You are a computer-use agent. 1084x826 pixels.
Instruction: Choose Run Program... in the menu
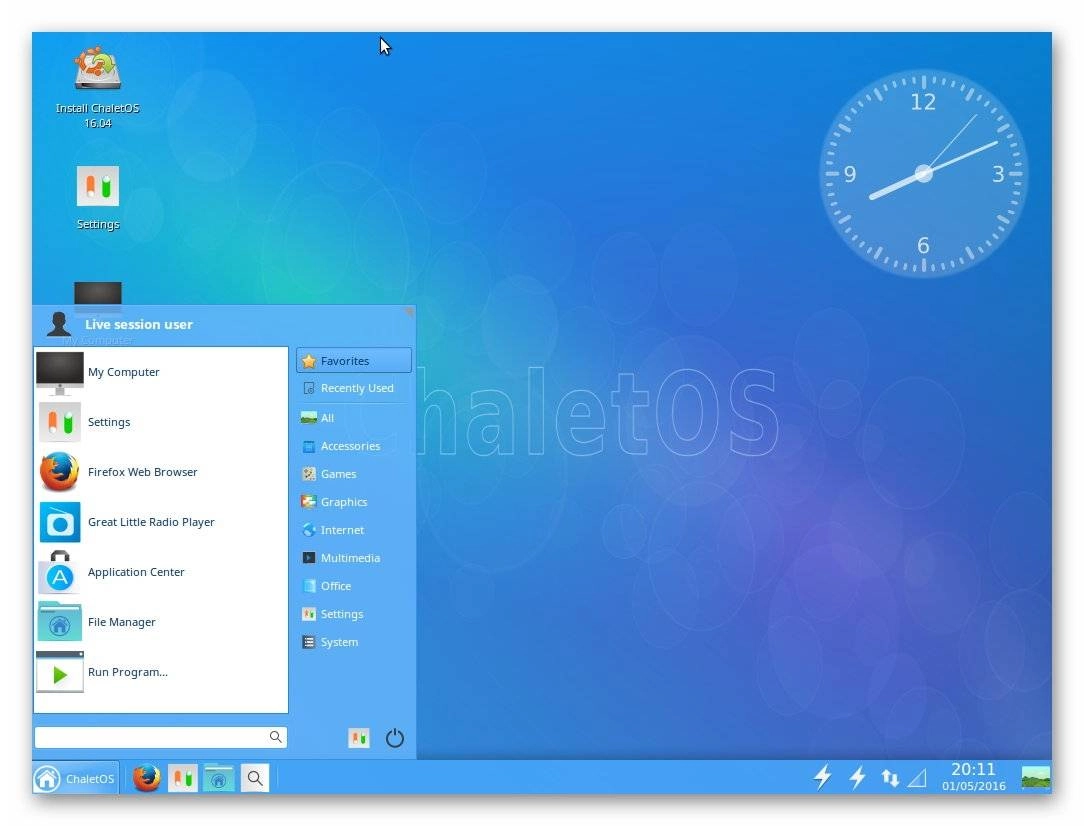(x=160, y=672)
